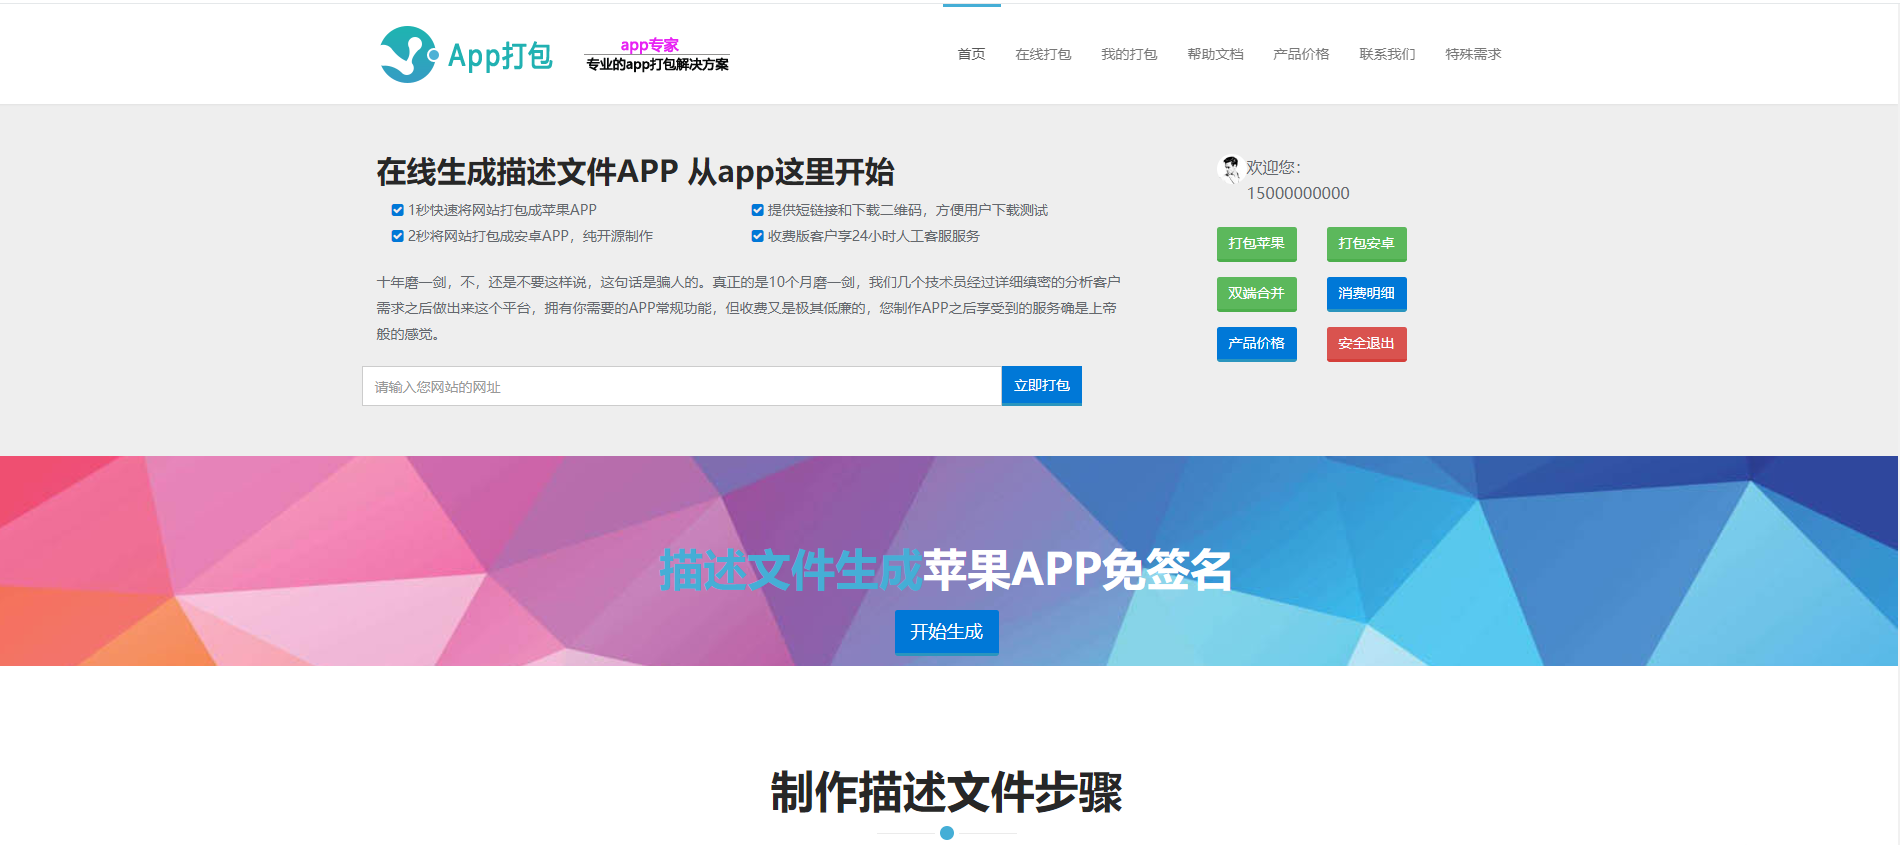Open the 首页 navigation tab
Image resolution: width=1900 pixels, height=845 pixels.
point(971,54)
